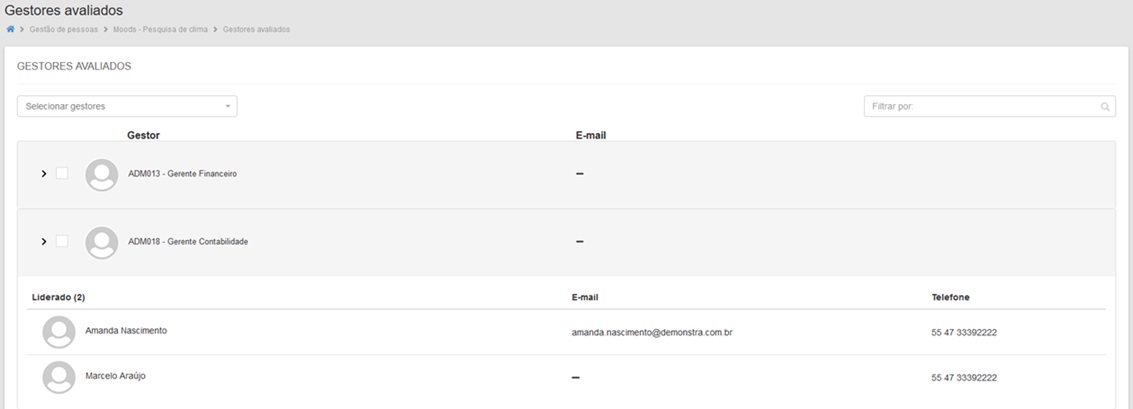Select the Amanda Nascimento name
The image size is (1133, 409).
[126, 331]
